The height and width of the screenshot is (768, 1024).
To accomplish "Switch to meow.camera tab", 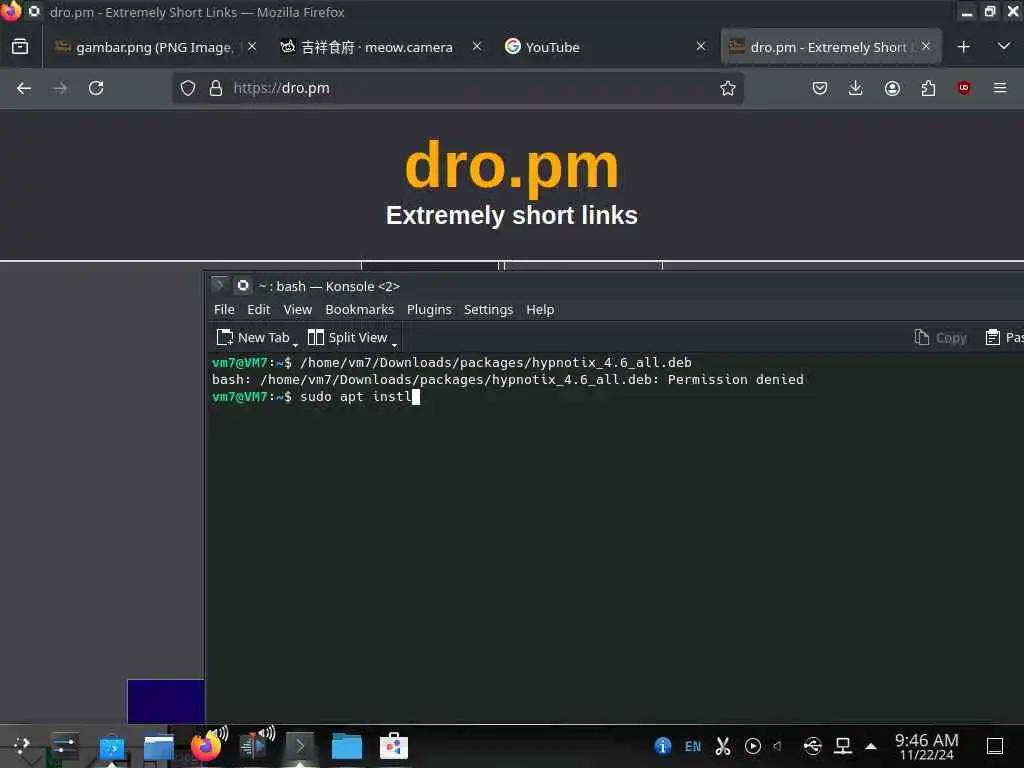I will [376, 47].
